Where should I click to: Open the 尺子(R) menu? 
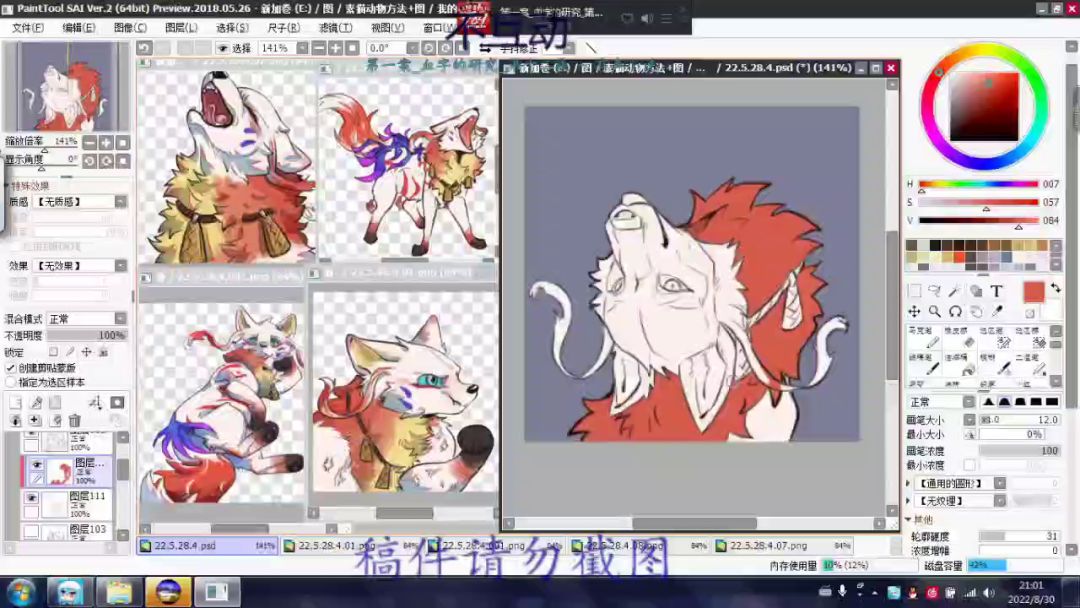[x=284, y=28]
